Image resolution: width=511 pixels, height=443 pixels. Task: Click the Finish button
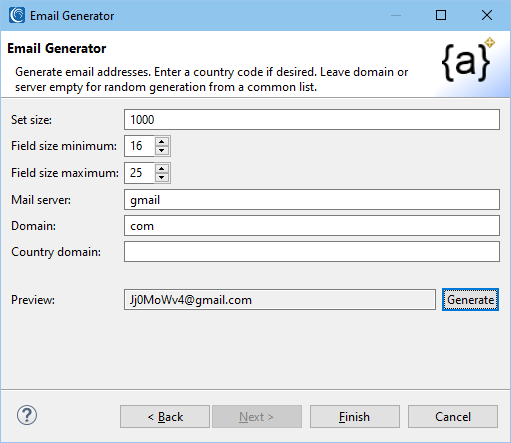click(x=355, y=417)
